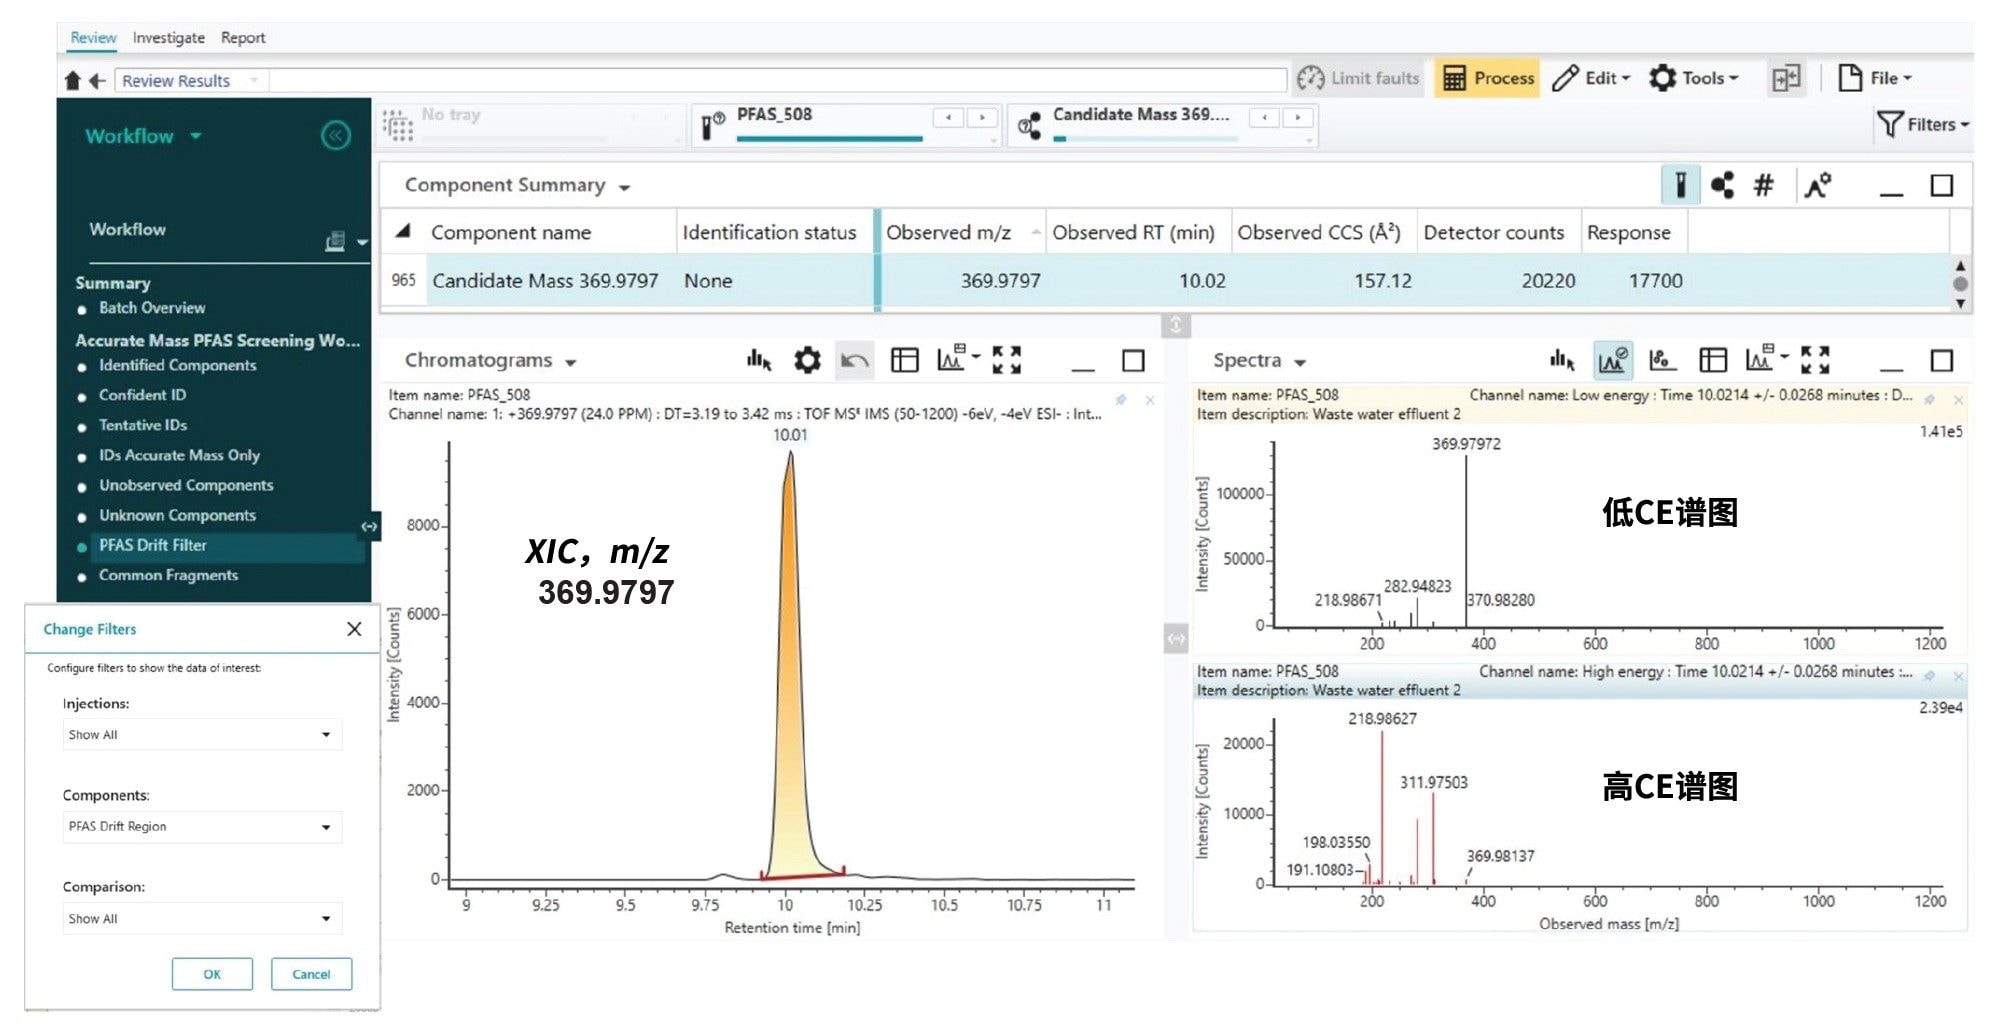Toggle the injection vial view icon
This screenshot has width=2000, height=1032.
(1681, 185)
